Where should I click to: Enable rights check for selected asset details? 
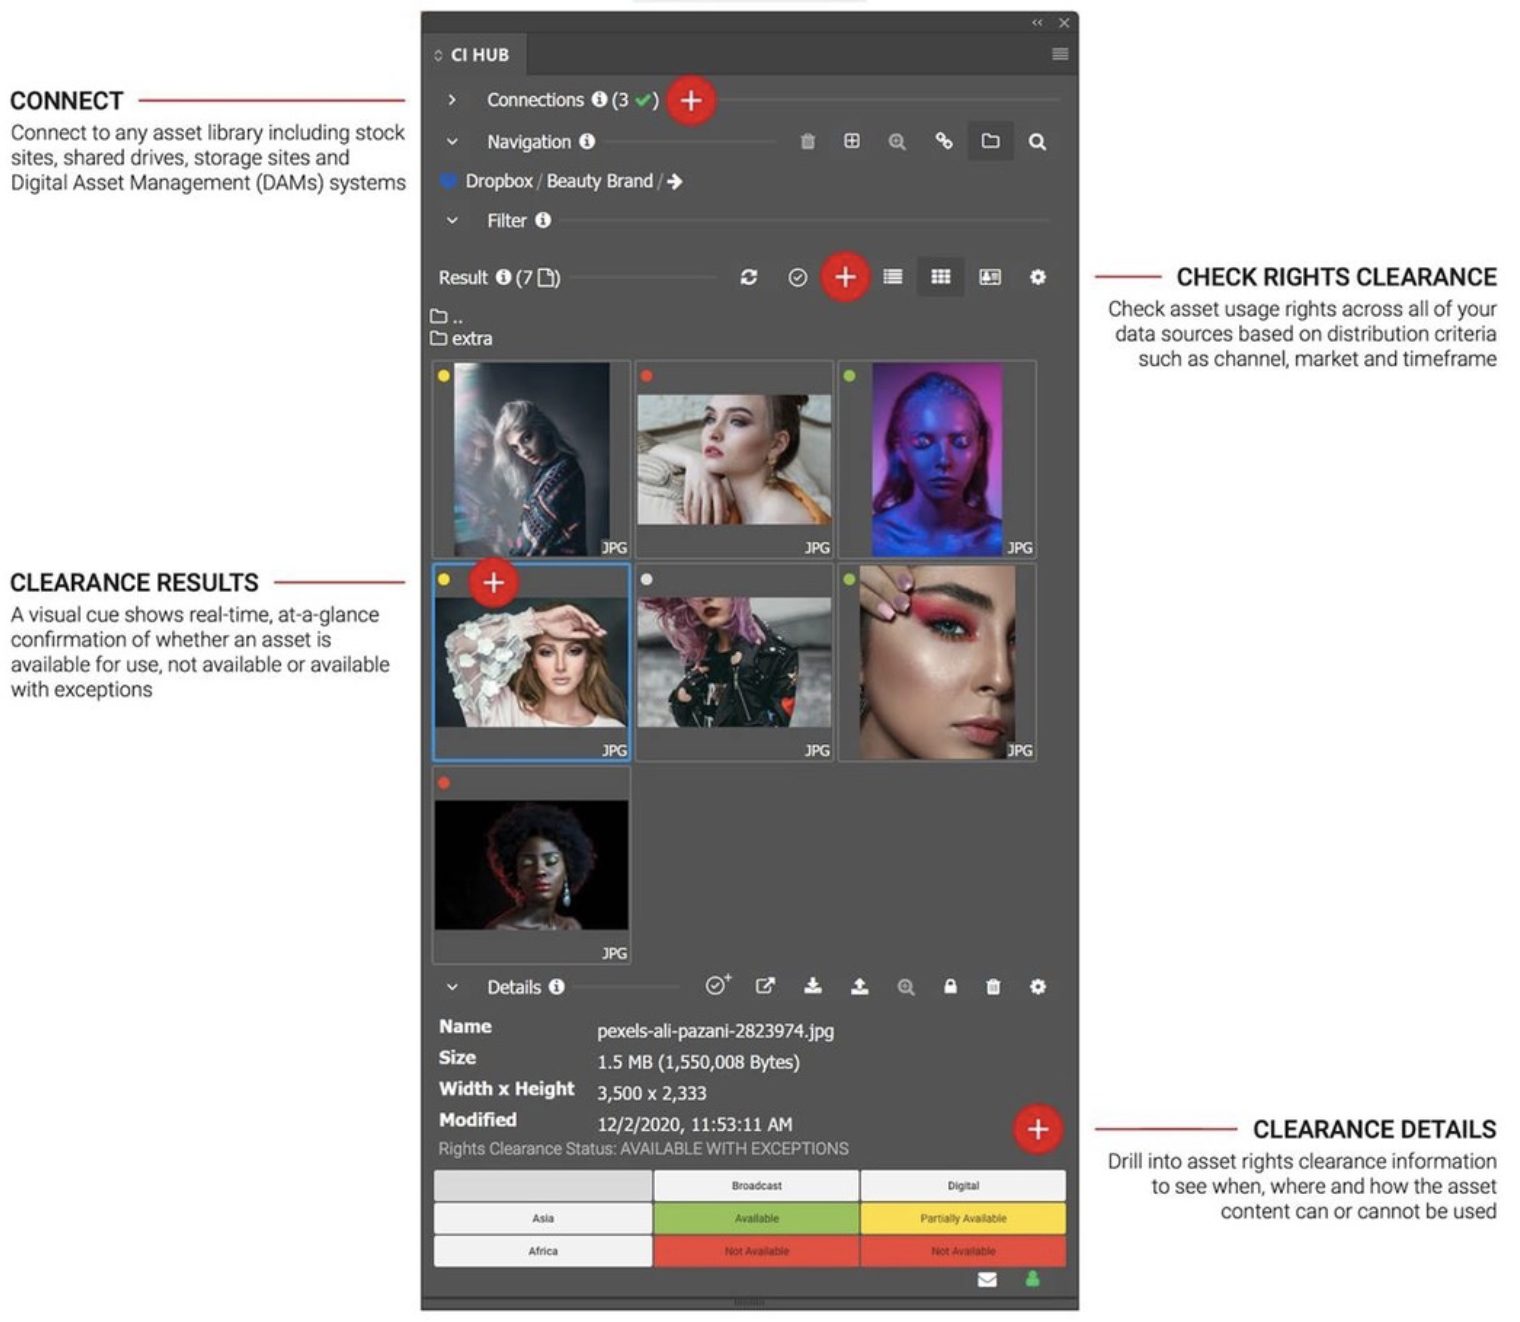(x=717, y=987)
